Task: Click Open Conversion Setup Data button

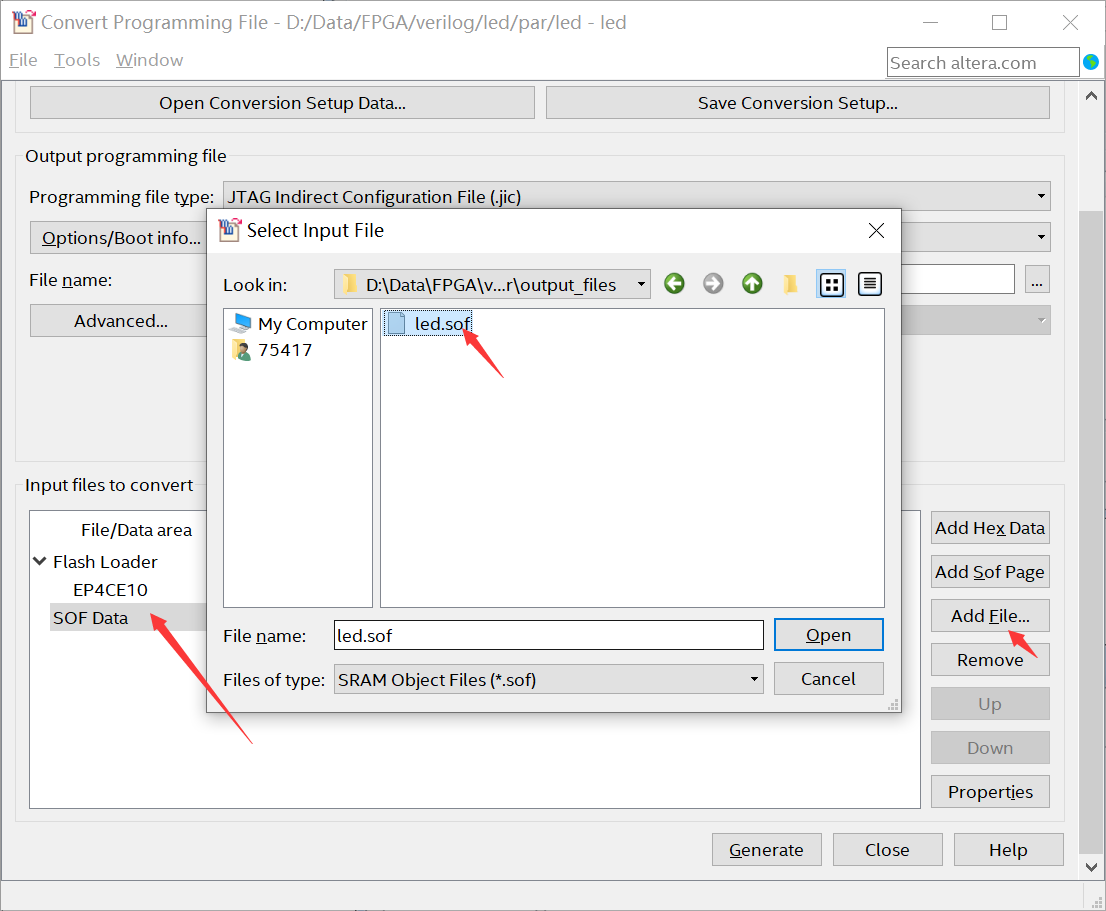Action: click(x=282, y=103)
